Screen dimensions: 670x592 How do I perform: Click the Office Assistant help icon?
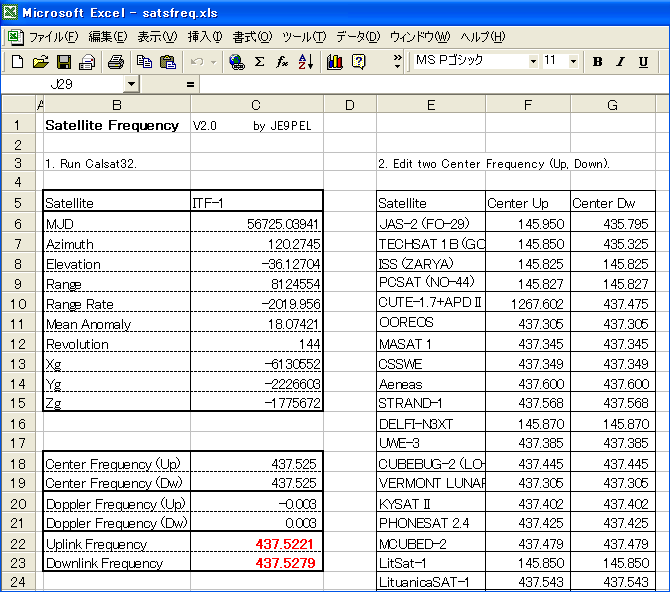(x=359, y=62)
